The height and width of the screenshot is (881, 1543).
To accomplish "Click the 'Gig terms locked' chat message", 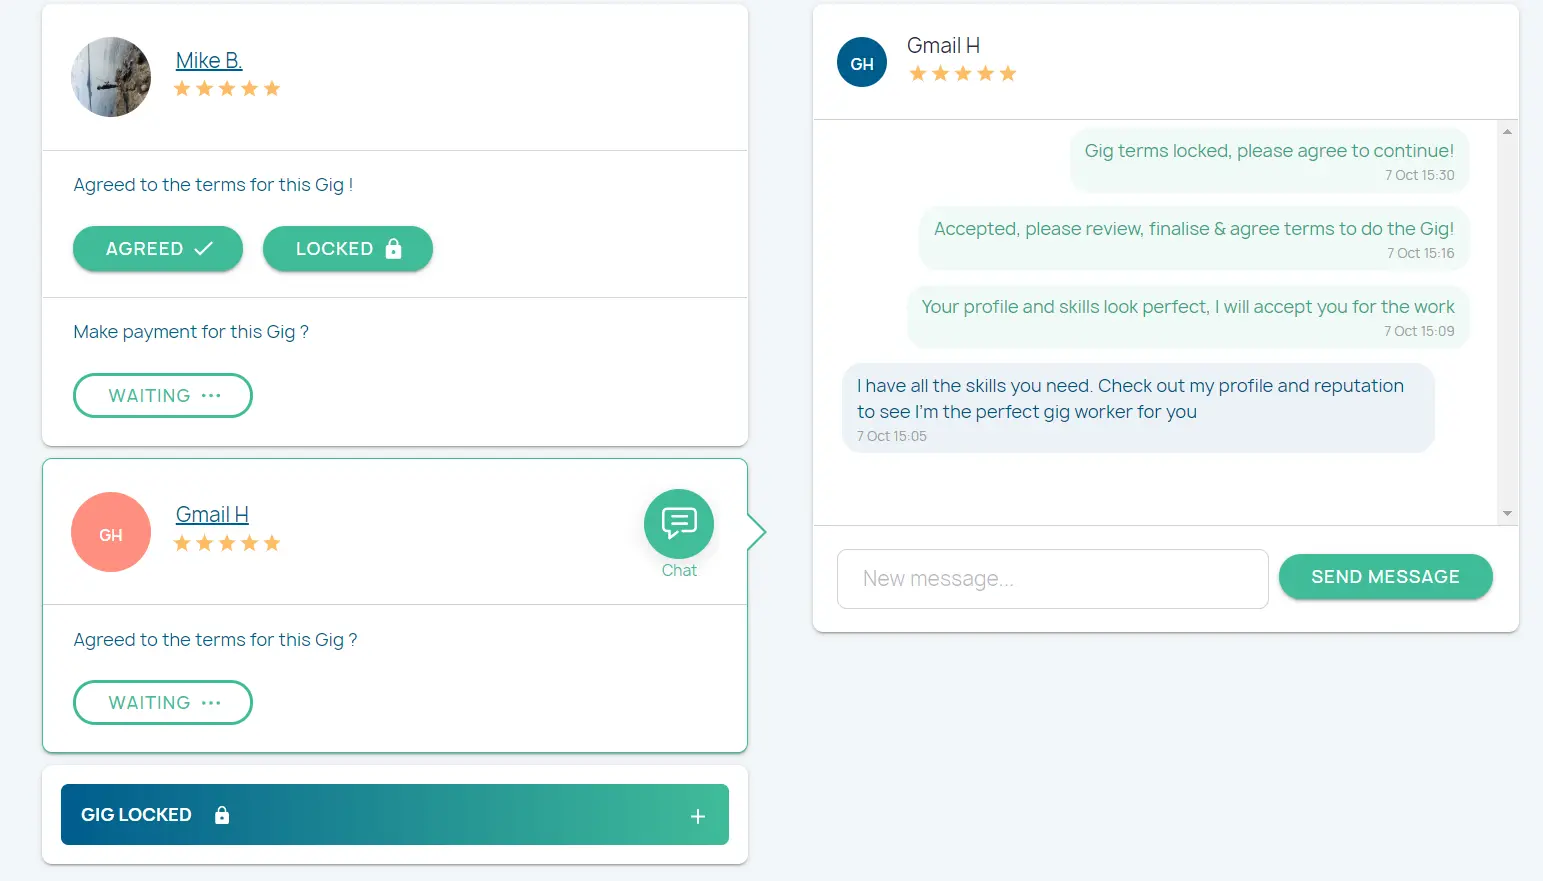I will coord(1268,151).
